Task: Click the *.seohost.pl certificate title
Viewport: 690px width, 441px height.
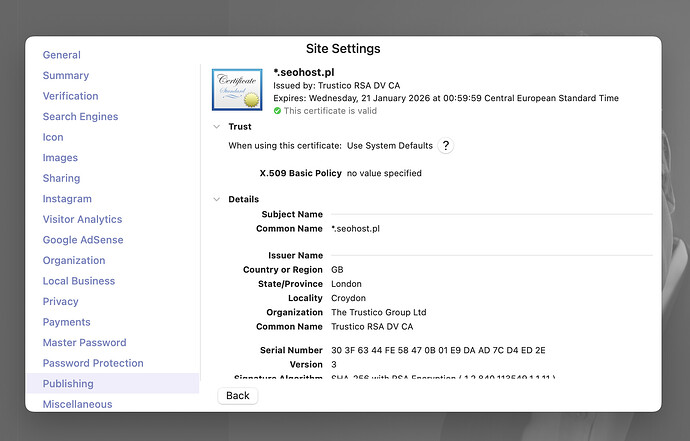Action: pos(304,72)
